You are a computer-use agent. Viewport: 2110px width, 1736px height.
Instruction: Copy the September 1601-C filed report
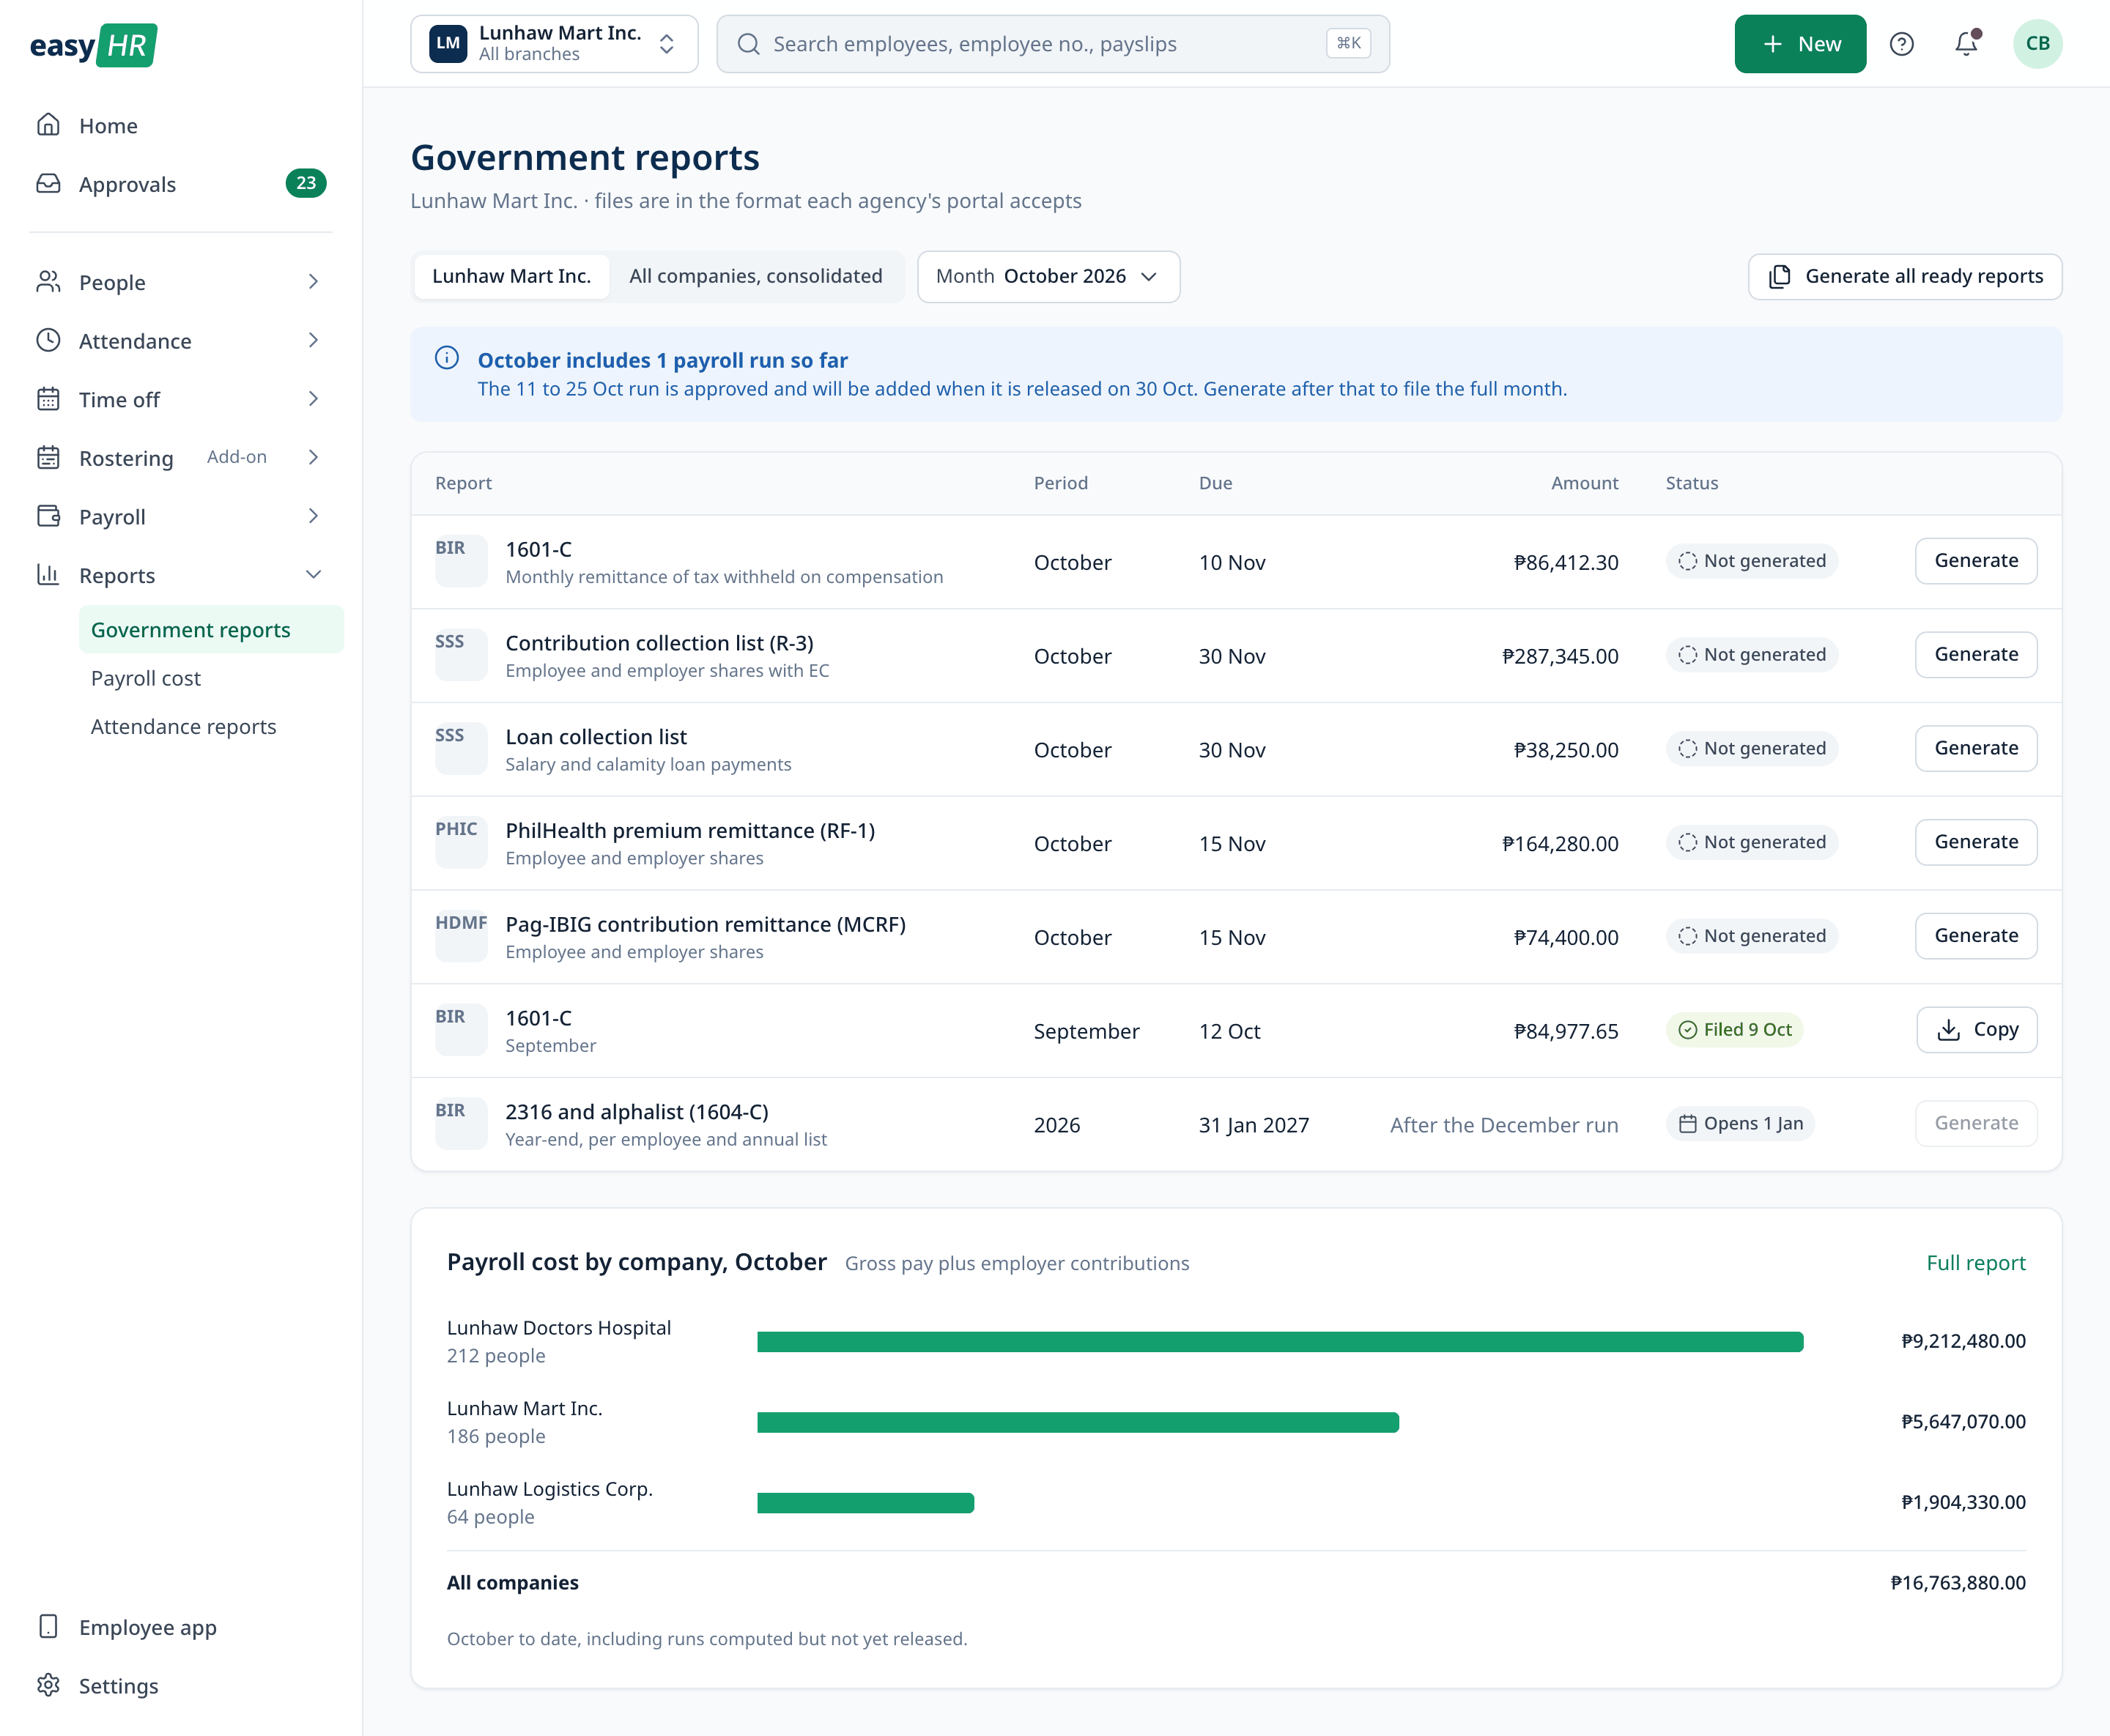click(x=1976, y=1030)
